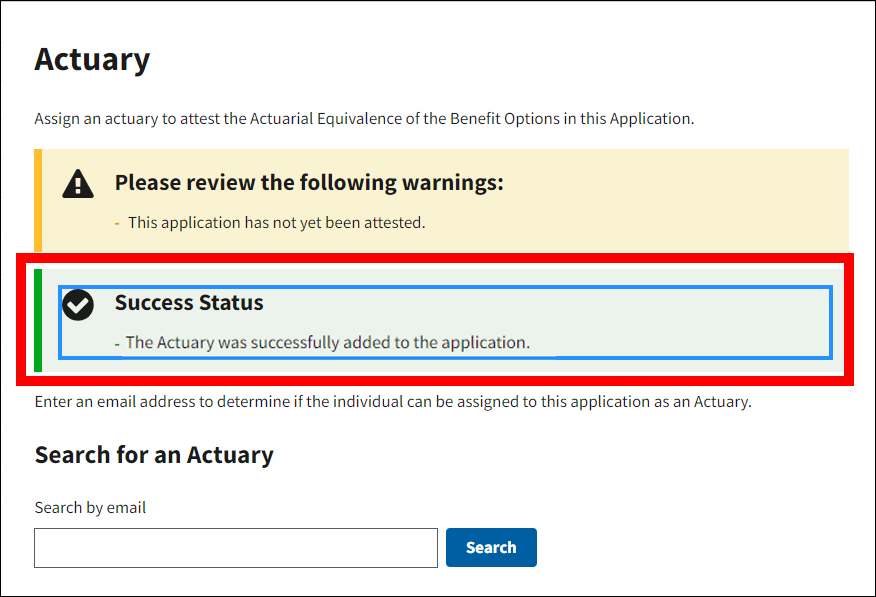Click the "Assign an actuary to attest" description
Image resolution: width=876 pixels, height=597 pixels.
pyautogui.click(x=364, y=119)
